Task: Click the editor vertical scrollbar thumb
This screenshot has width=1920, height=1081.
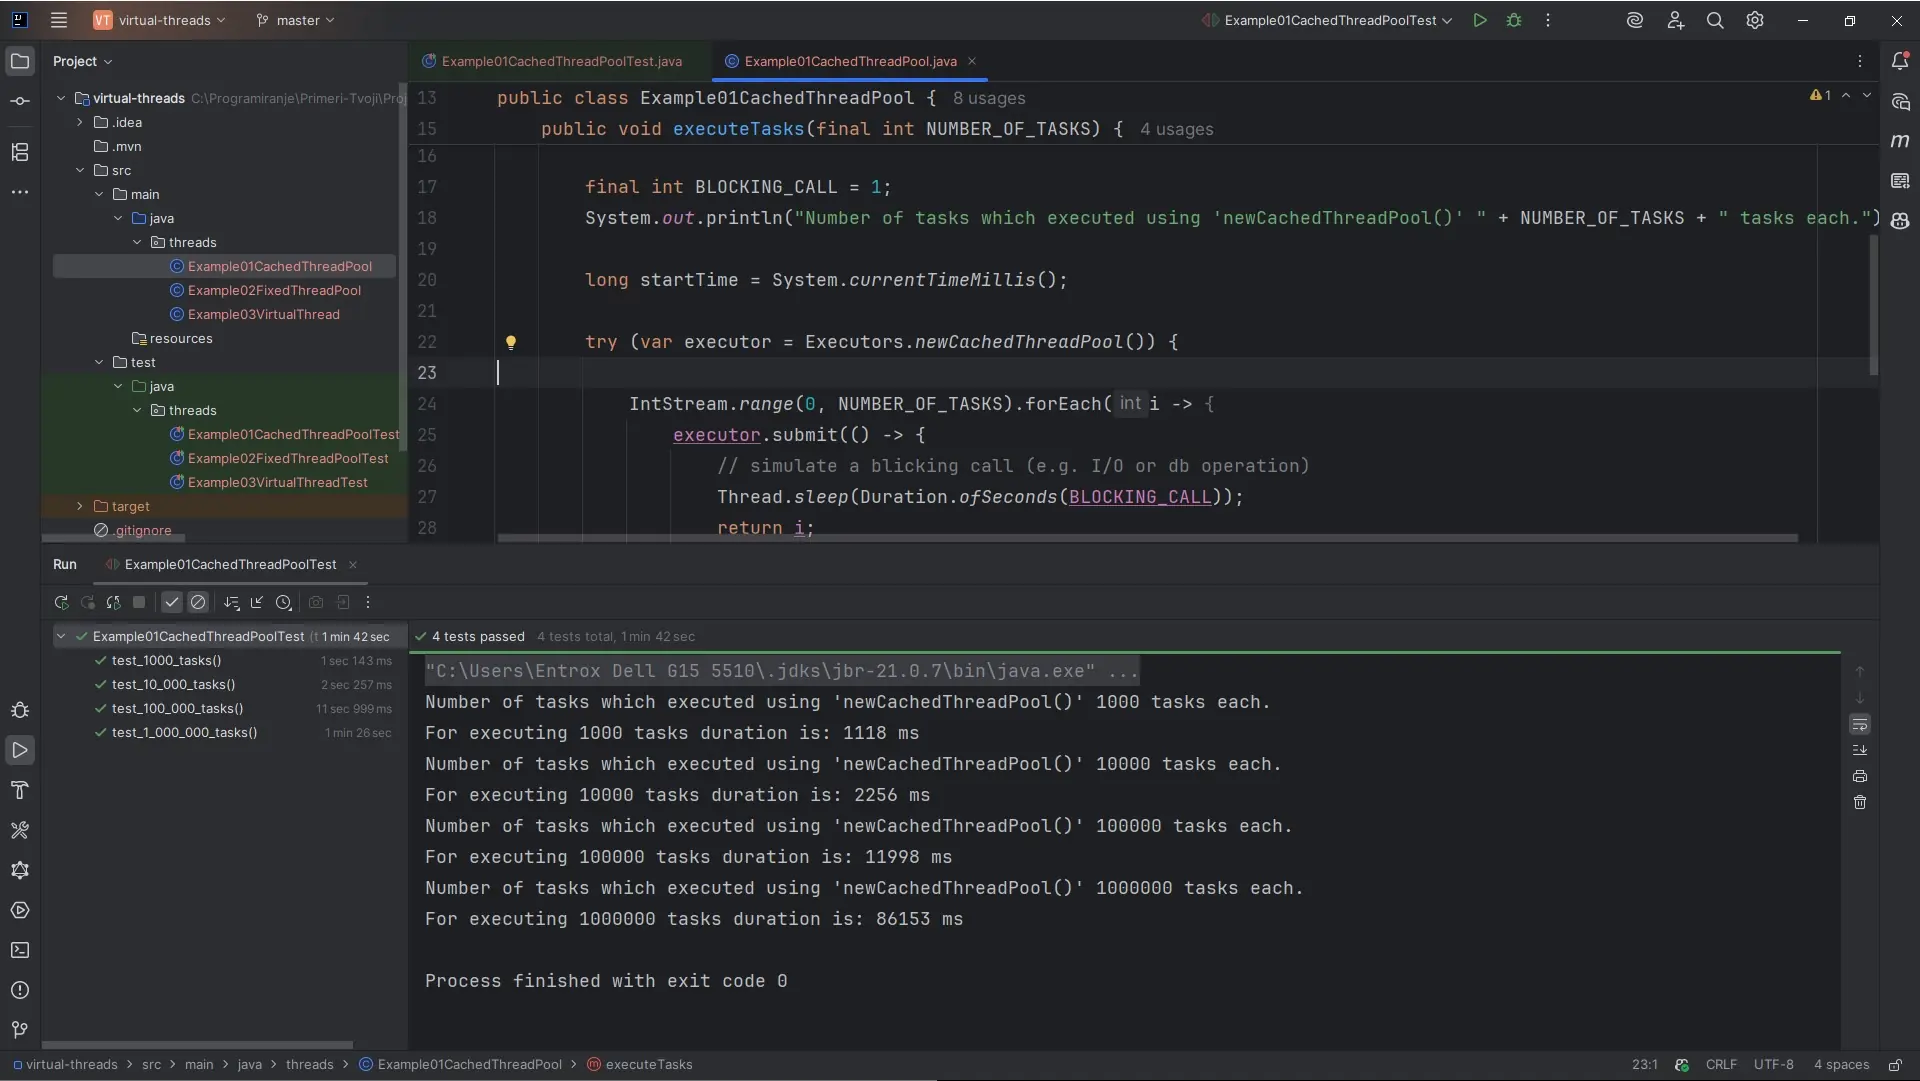Action: coord(1873,305)
